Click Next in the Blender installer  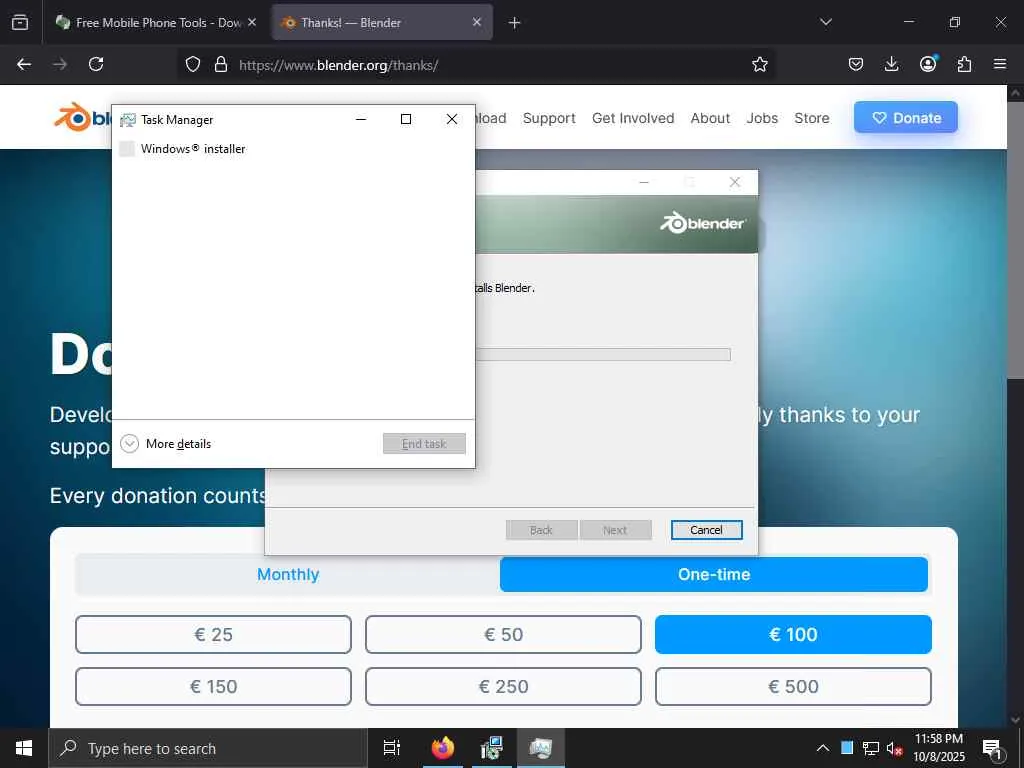click(x=615, y=530)
